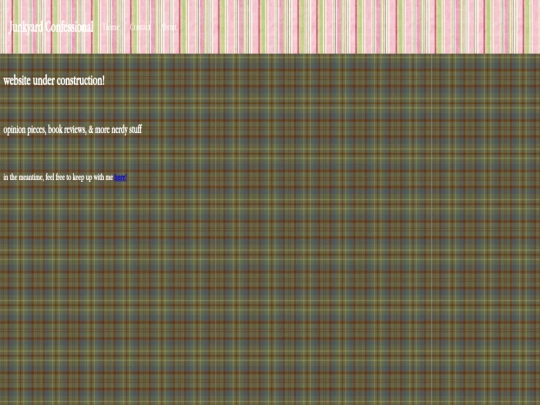The width and height of the screenshot is (540, 405).
Task: Open the Home navigation link
Action: click(111, 27)
